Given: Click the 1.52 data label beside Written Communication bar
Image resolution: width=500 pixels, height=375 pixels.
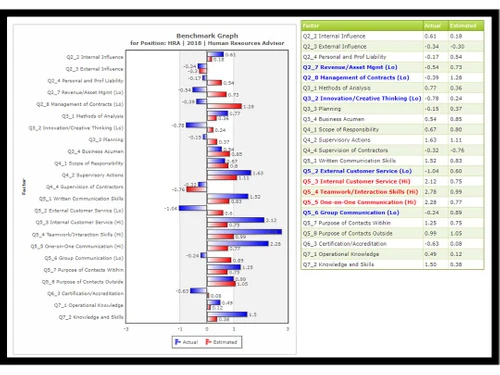Looking at the screenshot, I should (x=255, y=197).
